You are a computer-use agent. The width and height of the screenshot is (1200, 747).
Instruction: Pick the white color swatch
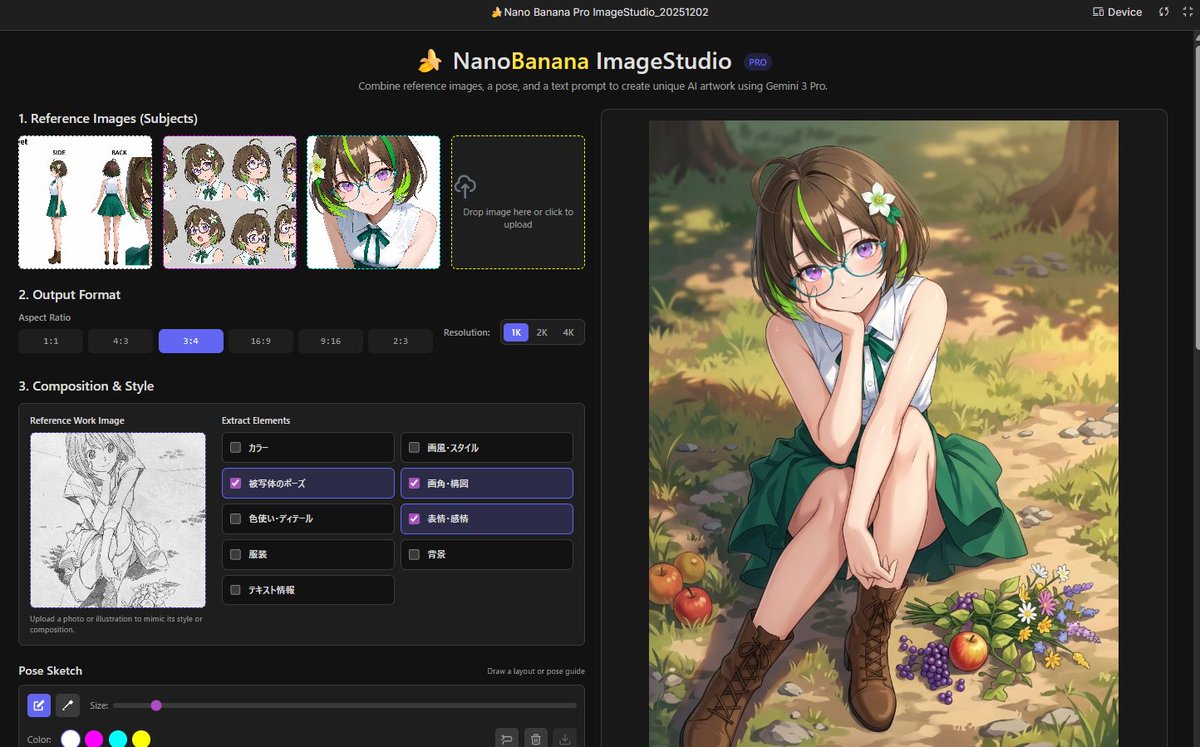click(x=70, y=739)
